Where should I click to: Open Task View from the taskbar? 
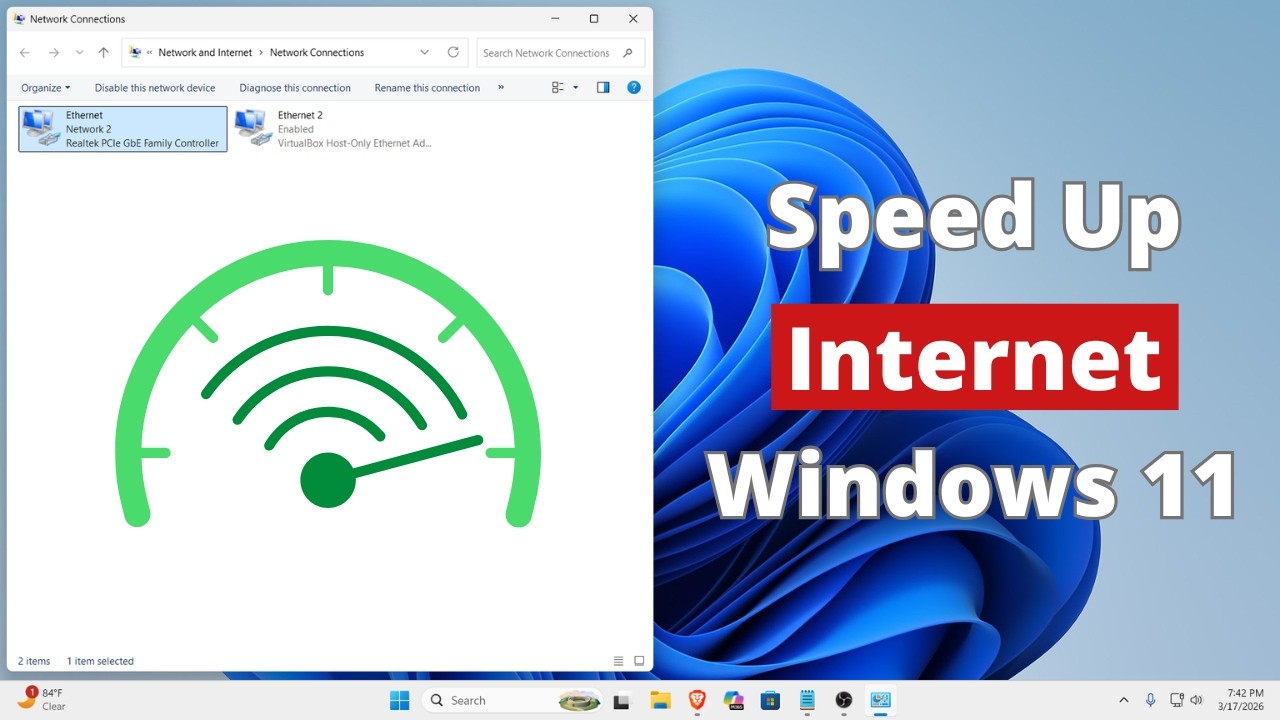[x=621, y=700]
